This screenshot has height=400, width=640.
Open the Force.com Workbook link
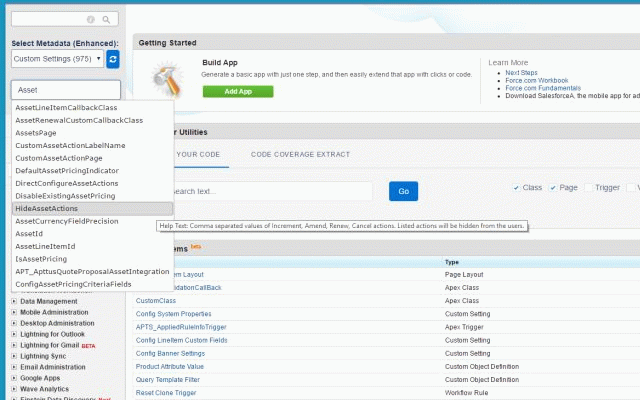pos(536,81)
